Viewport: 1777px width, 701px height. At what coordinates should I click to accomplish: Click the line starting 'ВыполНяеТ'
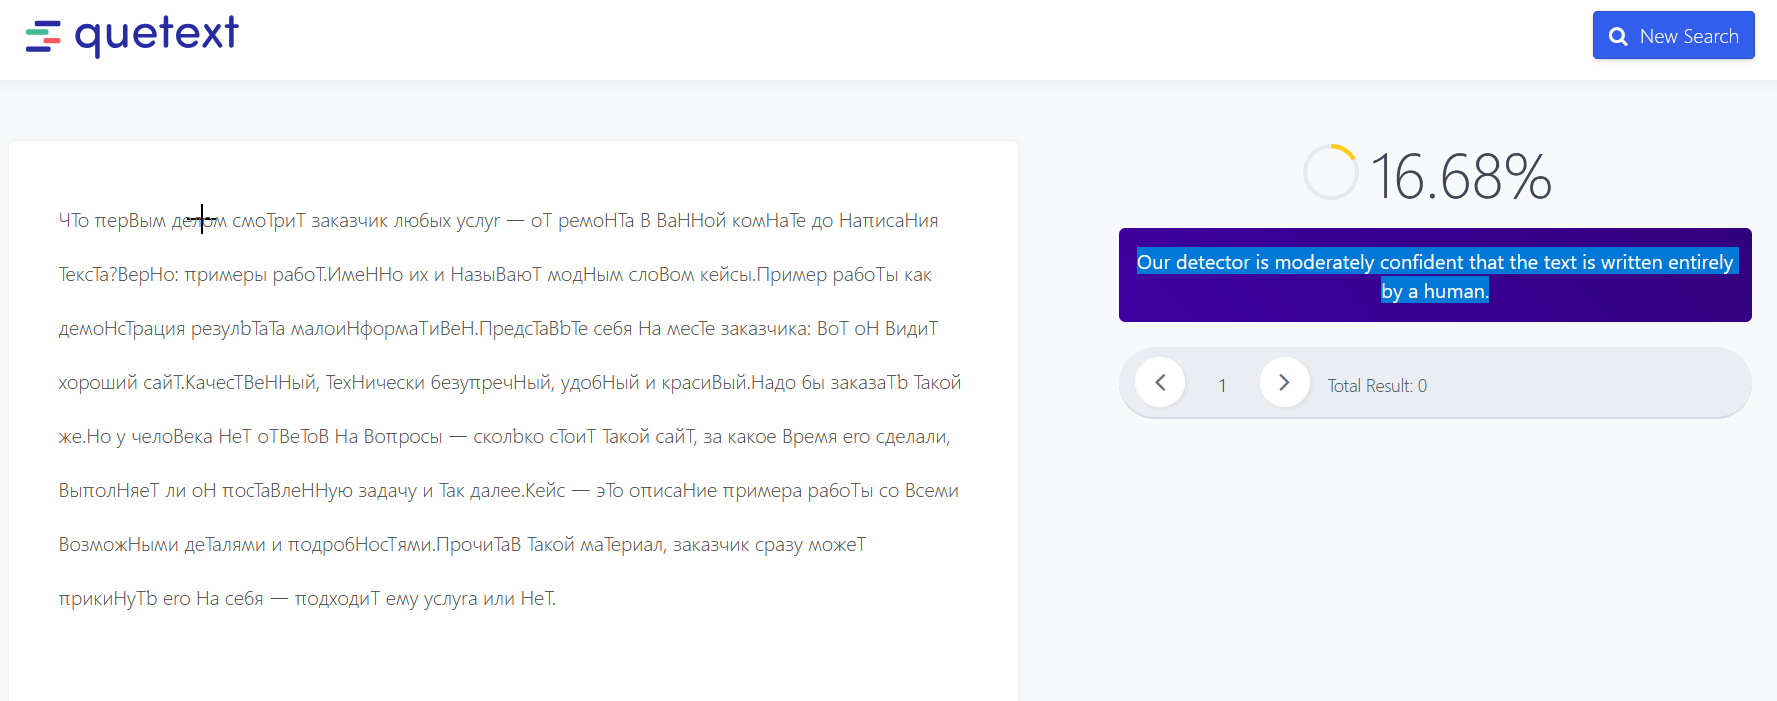click(x=508, y=491)
